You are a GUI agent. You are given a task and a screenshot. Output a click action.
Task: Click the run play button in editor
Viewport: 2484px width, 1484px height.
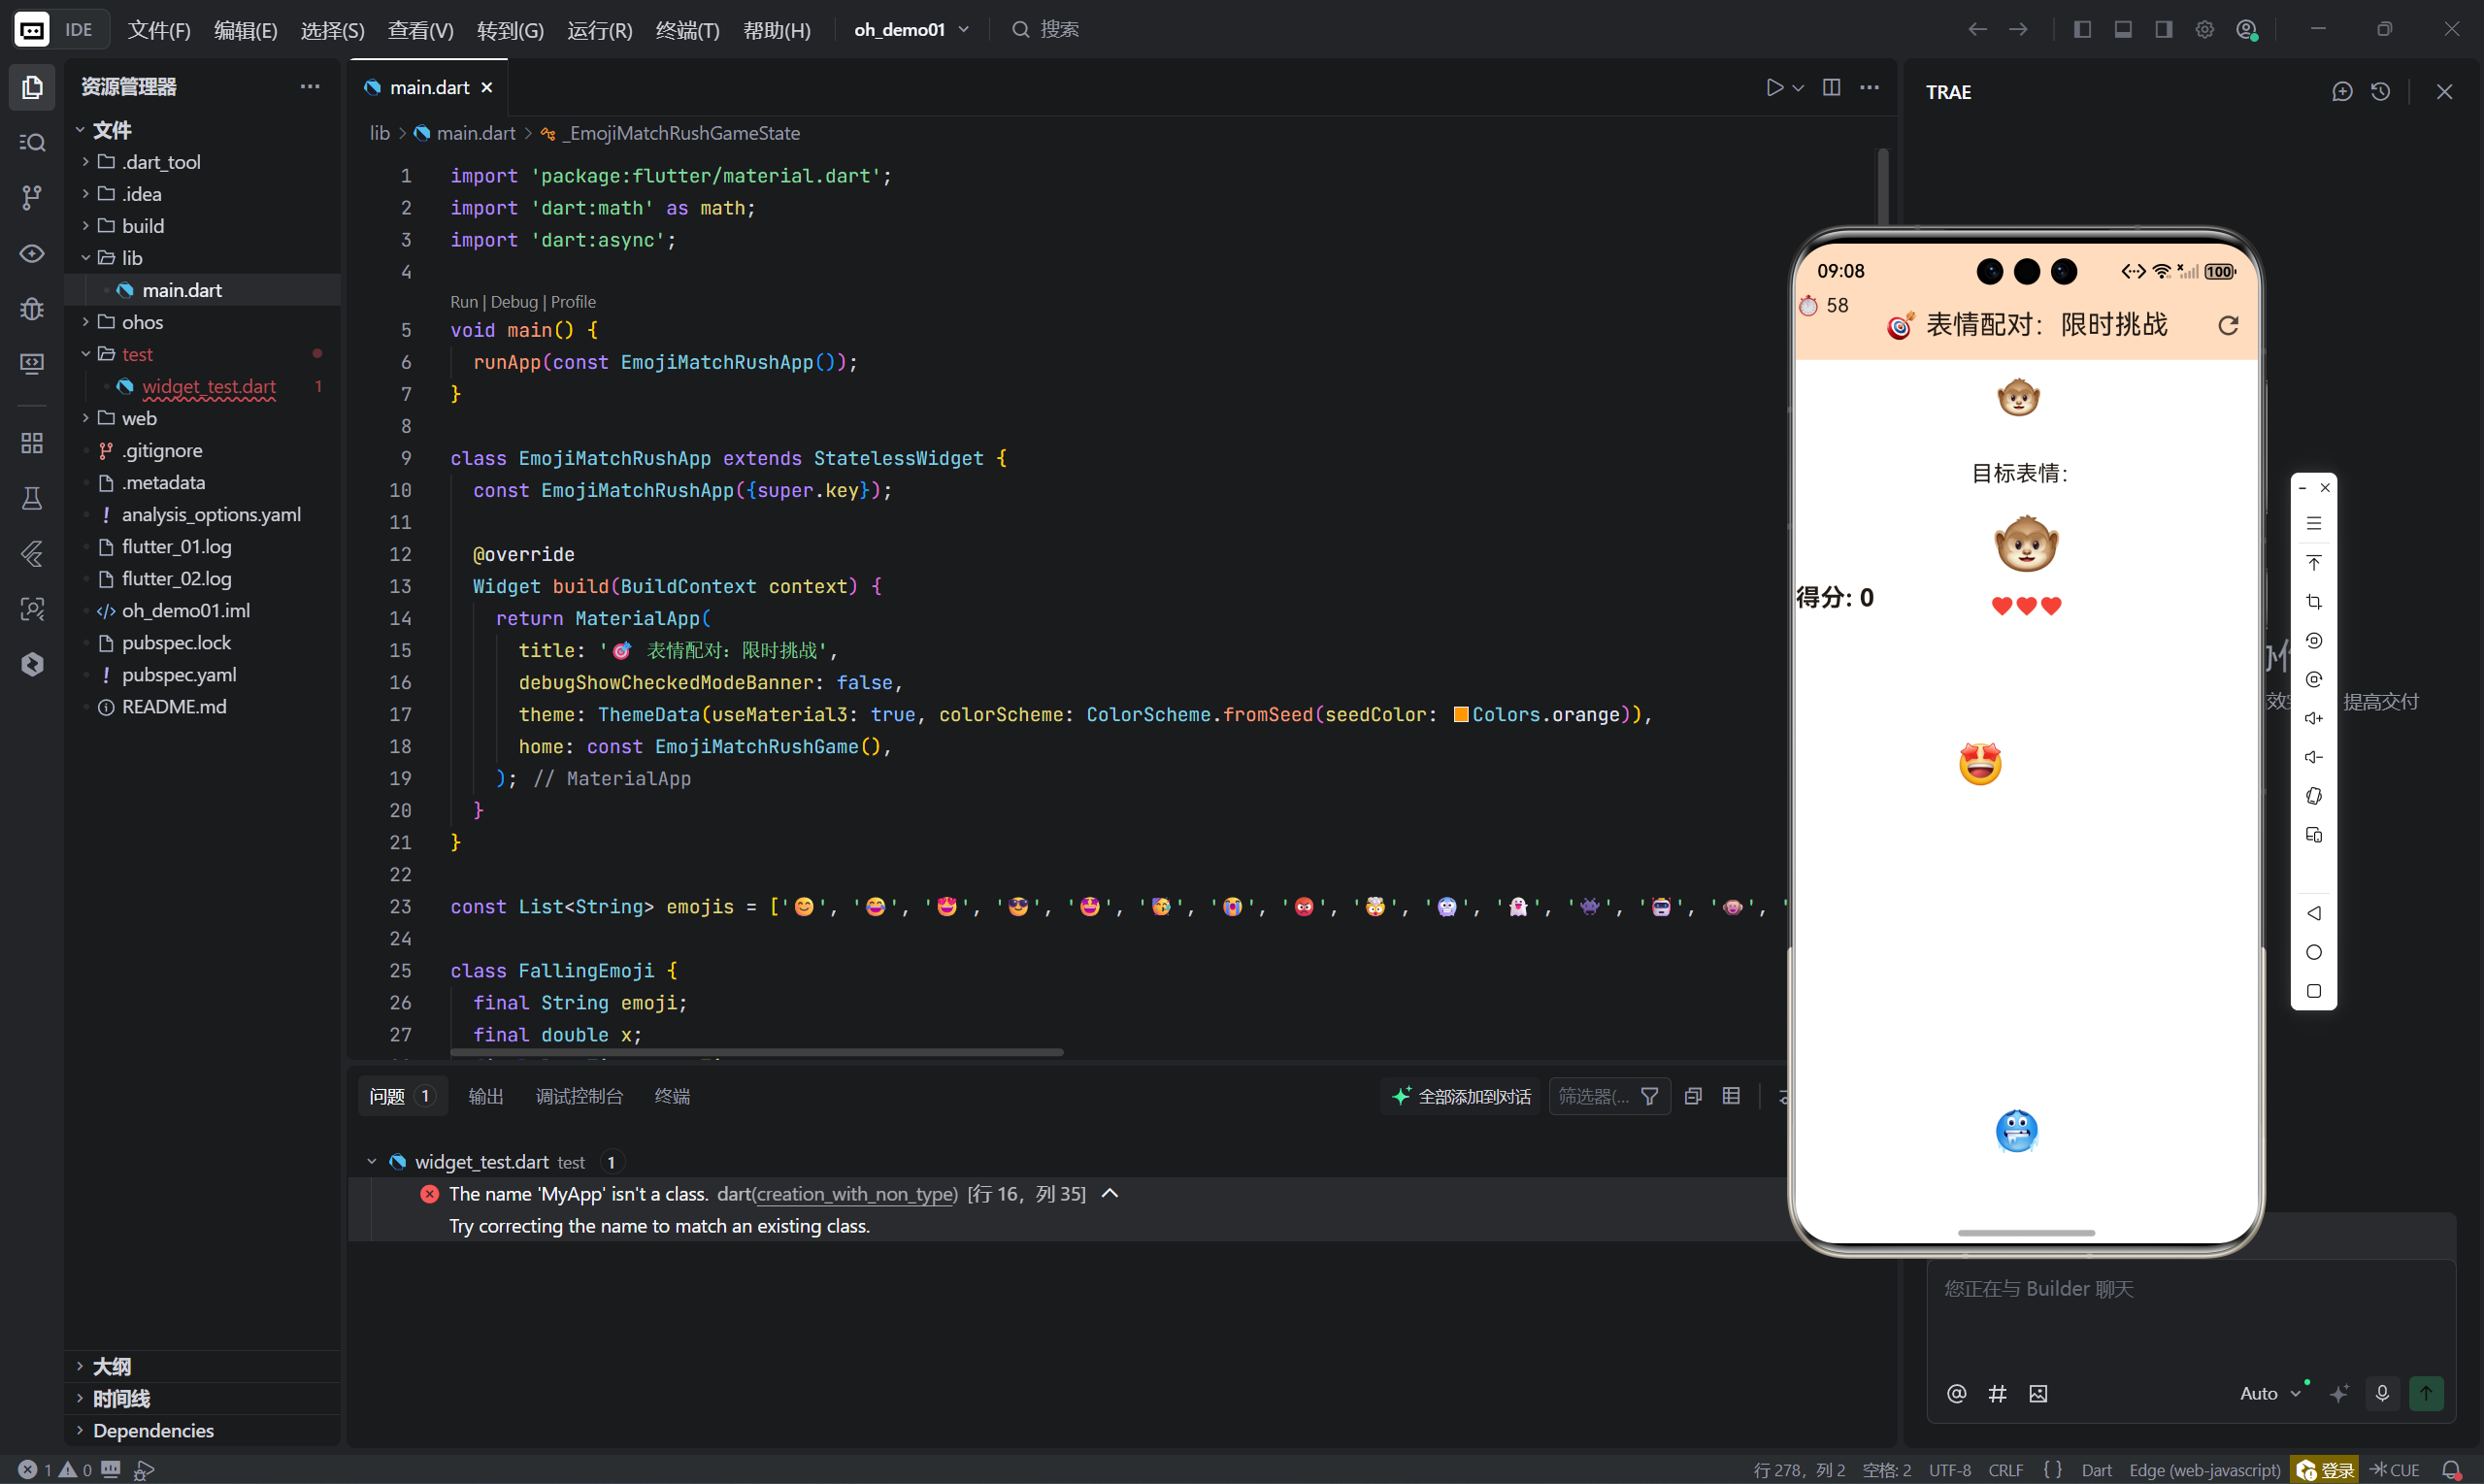coord(1774,87)
